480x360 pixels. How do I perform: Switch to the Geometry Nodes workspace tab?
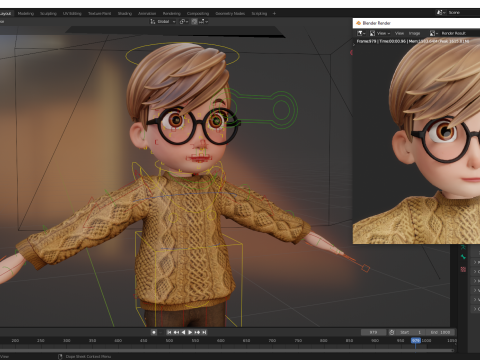(230, 13)
